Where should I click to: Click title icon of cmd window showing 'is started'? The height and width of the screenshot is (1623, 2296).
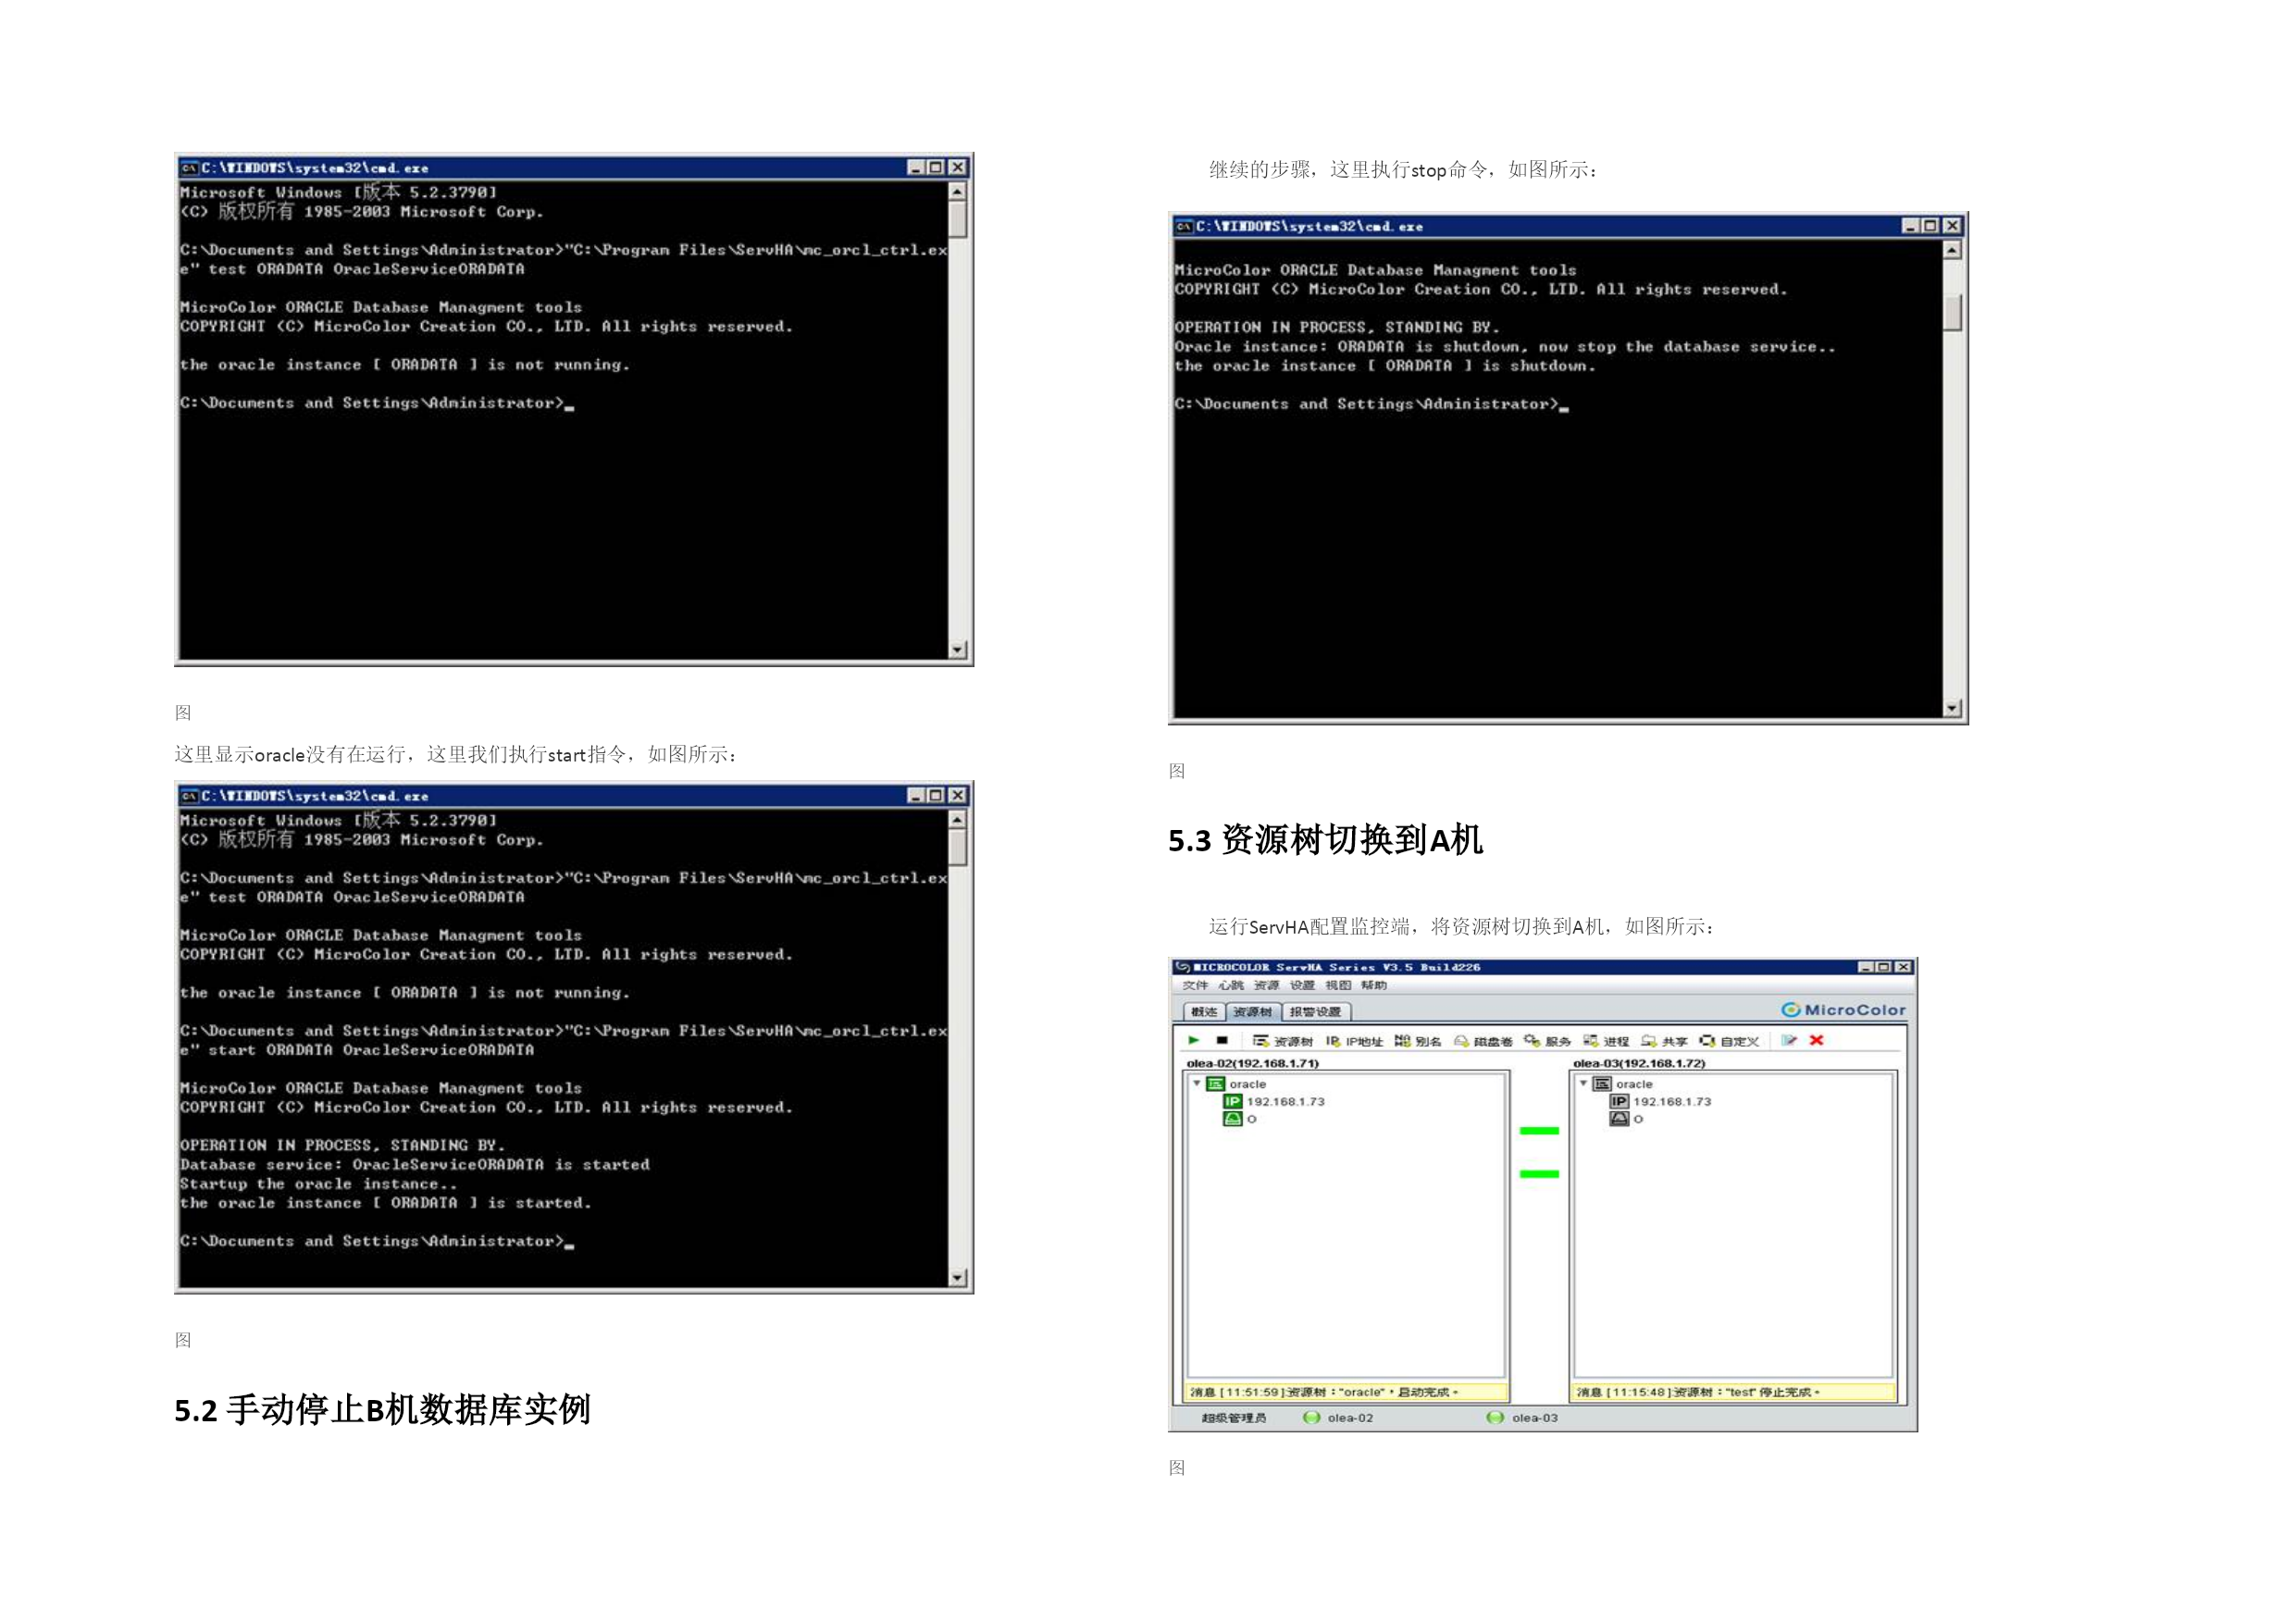189,796
